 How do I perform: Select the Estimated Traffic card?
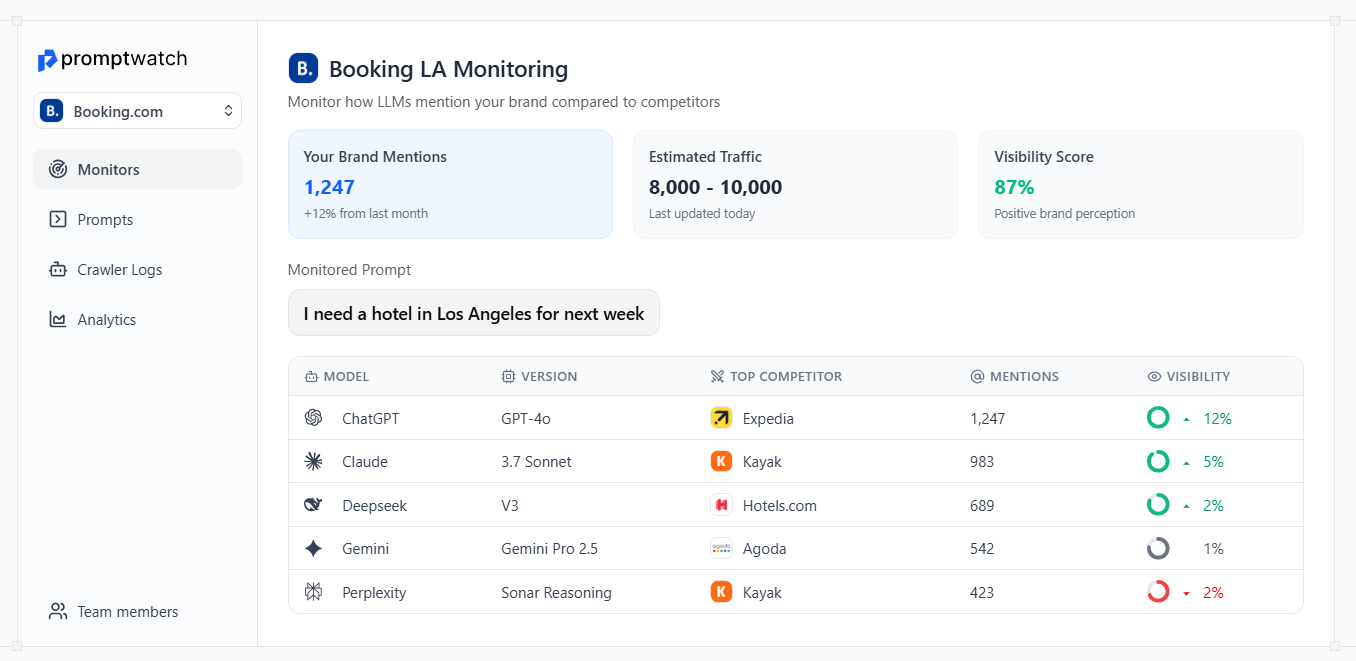(x=795, y=184)
